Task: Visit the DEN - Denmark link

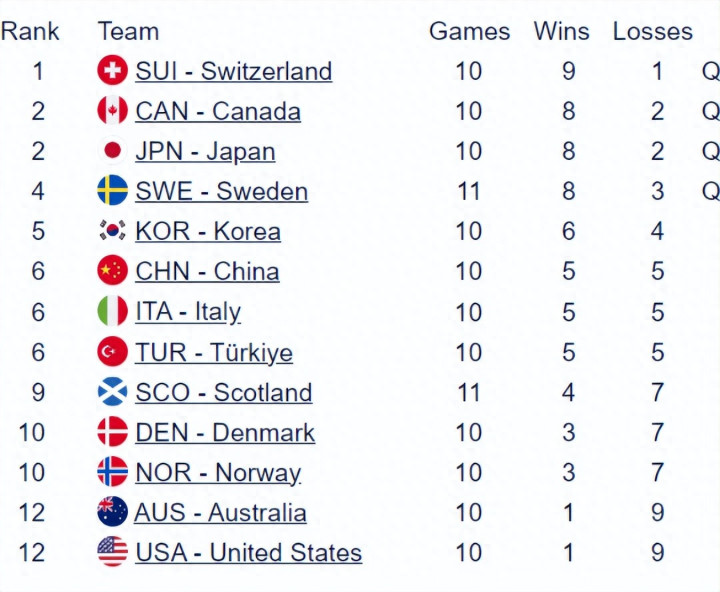Action: coord(225,433)
